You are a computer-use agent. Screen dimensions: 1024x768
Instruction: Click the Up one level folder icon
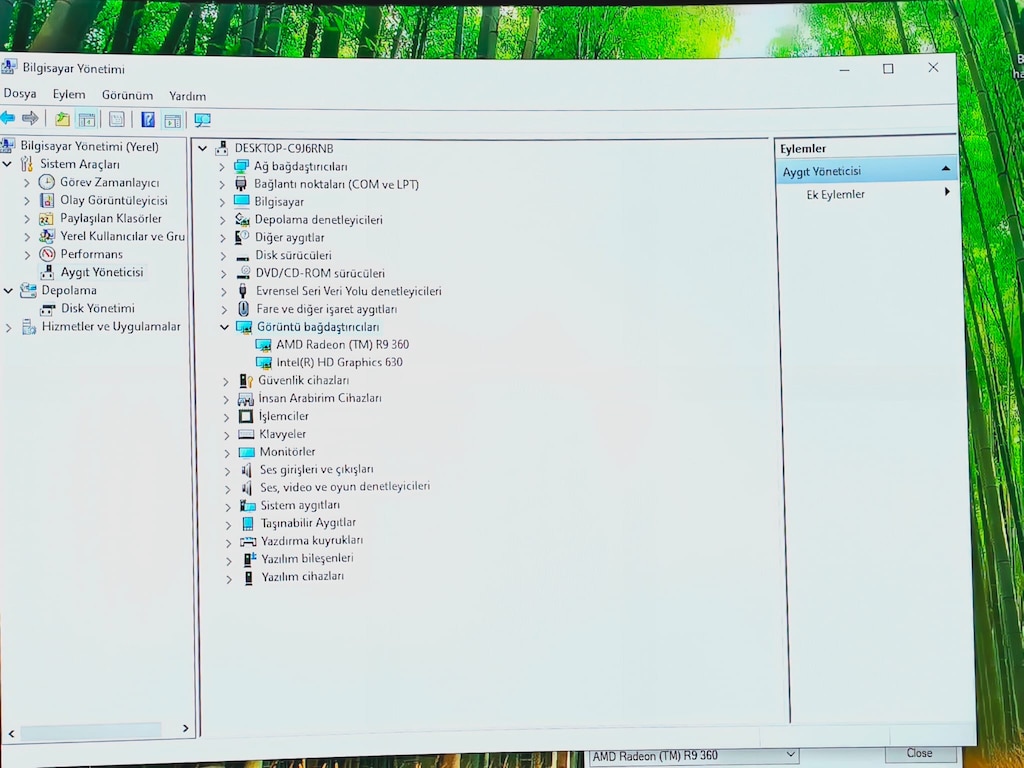63,119
